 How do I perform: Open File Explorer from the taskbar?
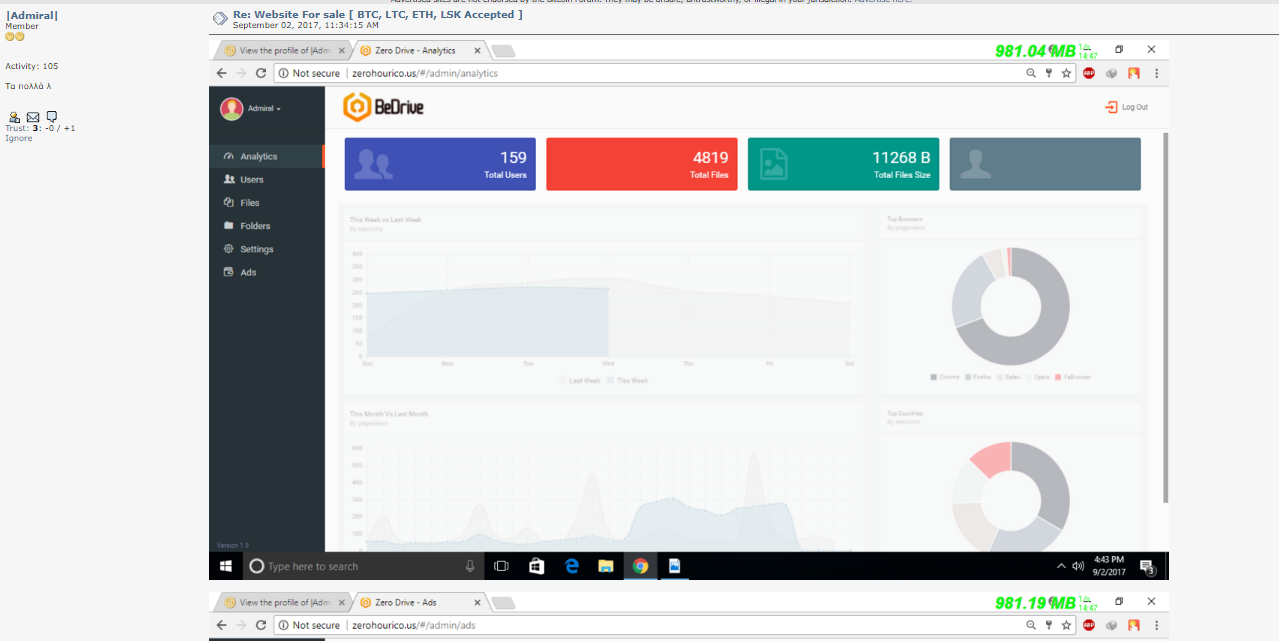coord(605,566)
